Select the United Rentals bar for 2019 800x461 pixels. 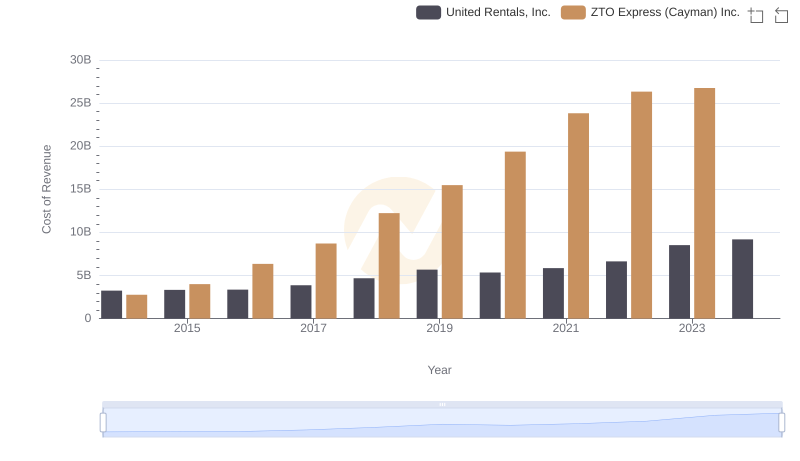(x=427, y=294)
